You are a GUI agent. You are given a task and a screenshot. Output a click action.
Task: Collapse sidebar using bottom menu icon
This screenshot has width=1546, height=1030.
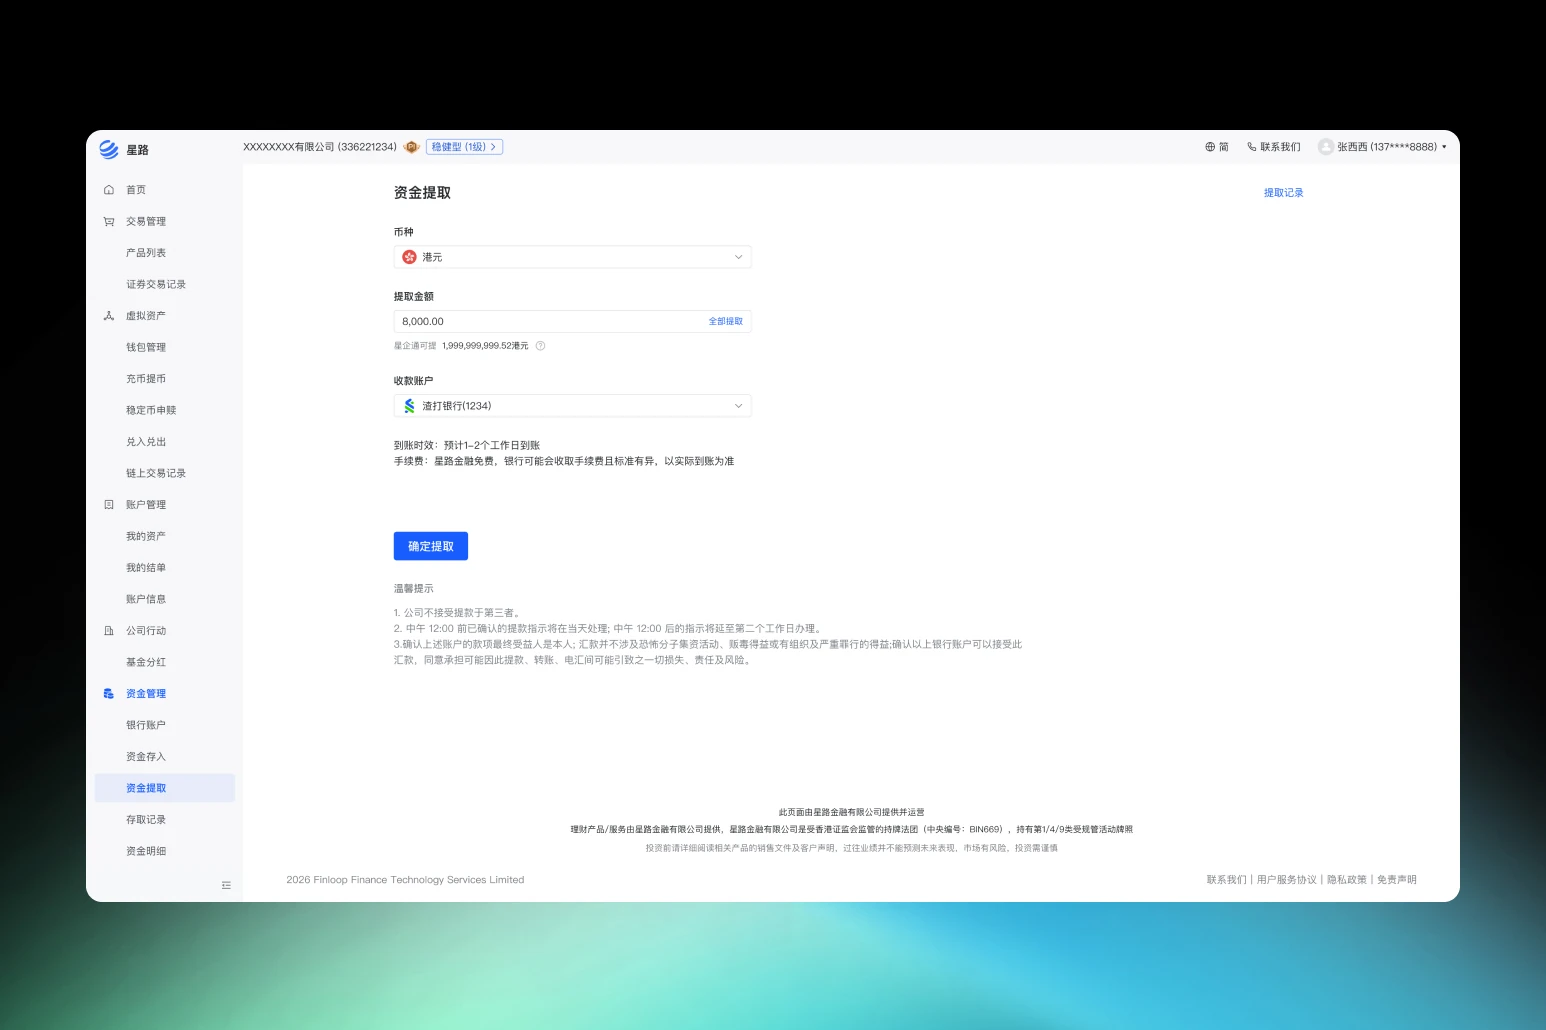[x=226, y=885]
